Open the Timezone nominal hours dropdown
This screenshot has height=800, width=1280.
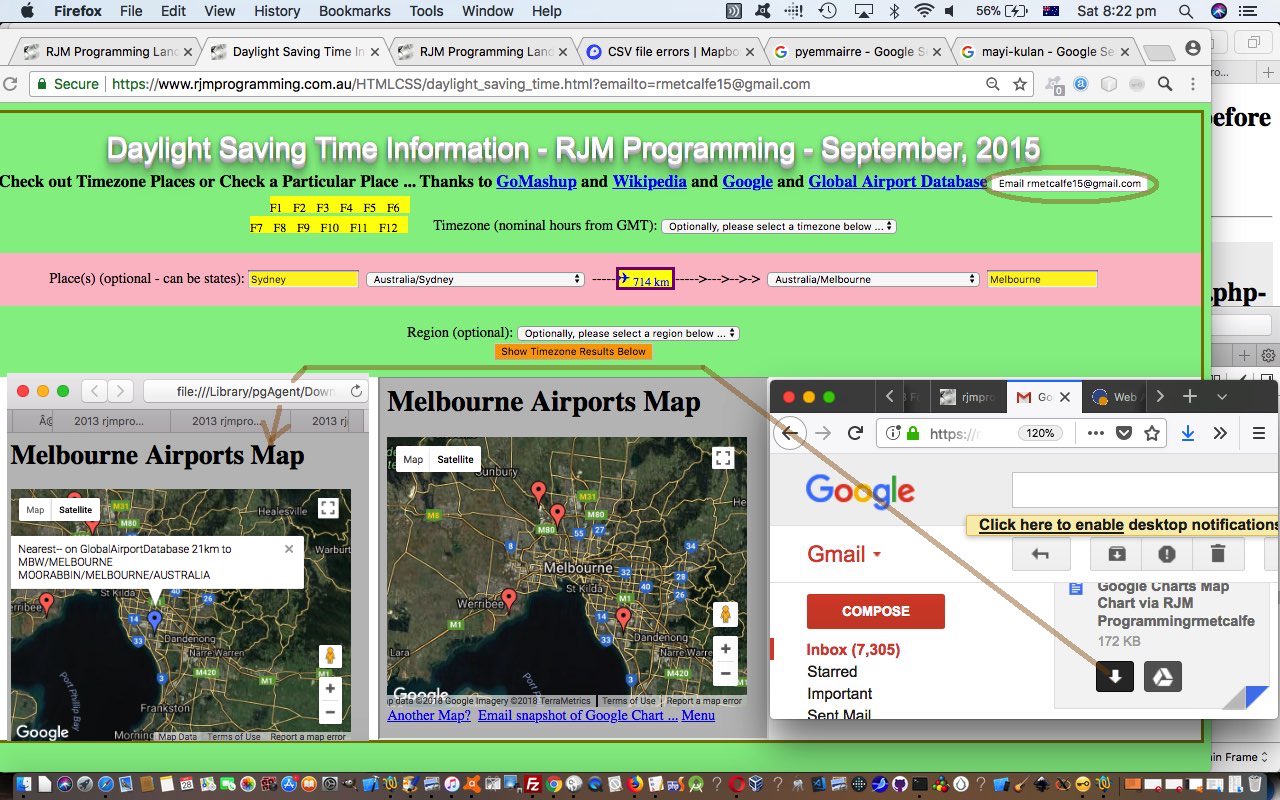click(778, 226)
